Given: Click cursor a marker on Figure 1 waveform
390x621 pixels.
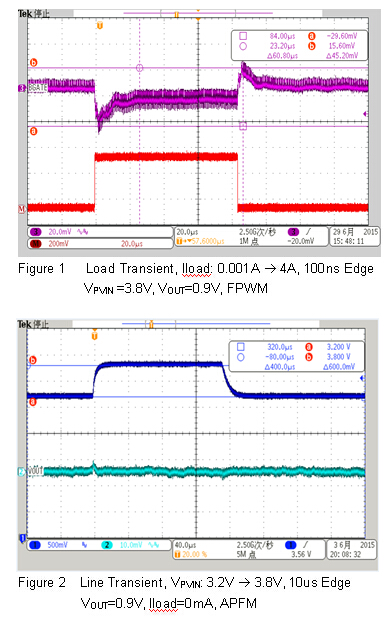Looking at the screenshot, I should (34, 131).
